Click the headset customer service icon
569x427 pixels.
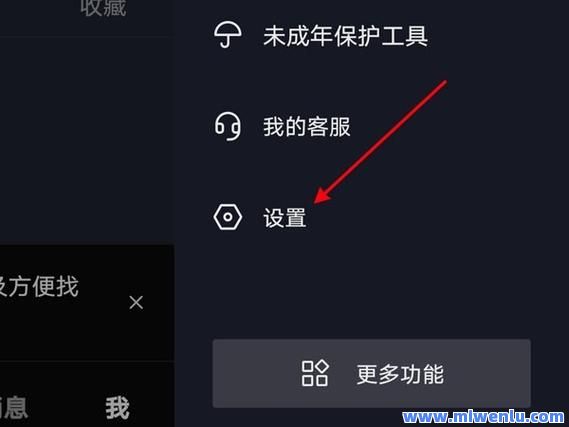228,126
